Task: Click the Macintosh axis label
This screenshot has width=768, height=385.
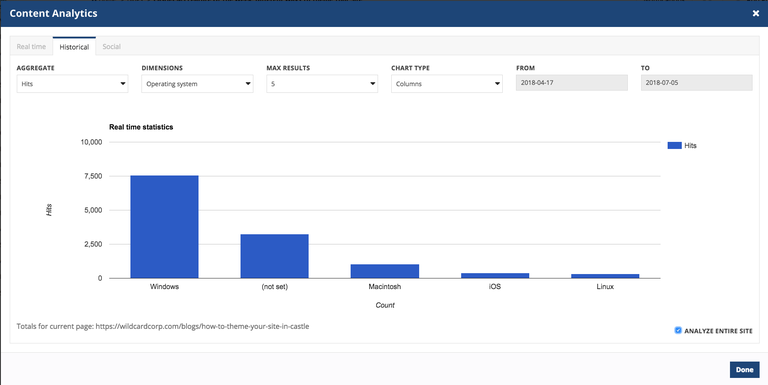Action: [x=384, y=287]
